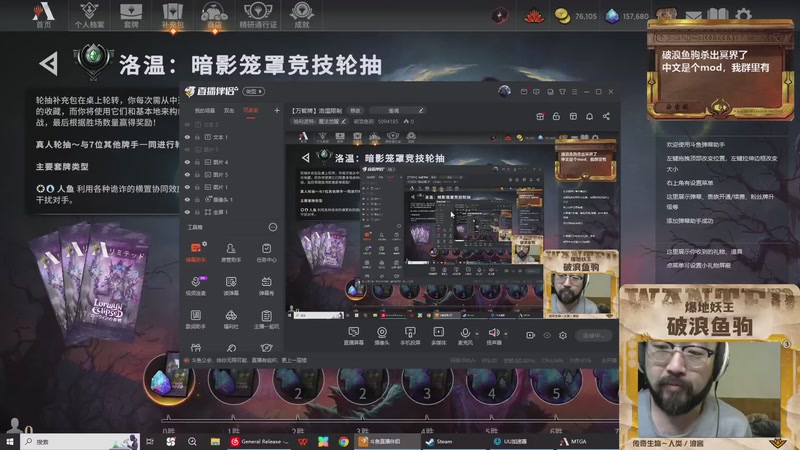Mute the 麦克风 microphone

[465, 336]
